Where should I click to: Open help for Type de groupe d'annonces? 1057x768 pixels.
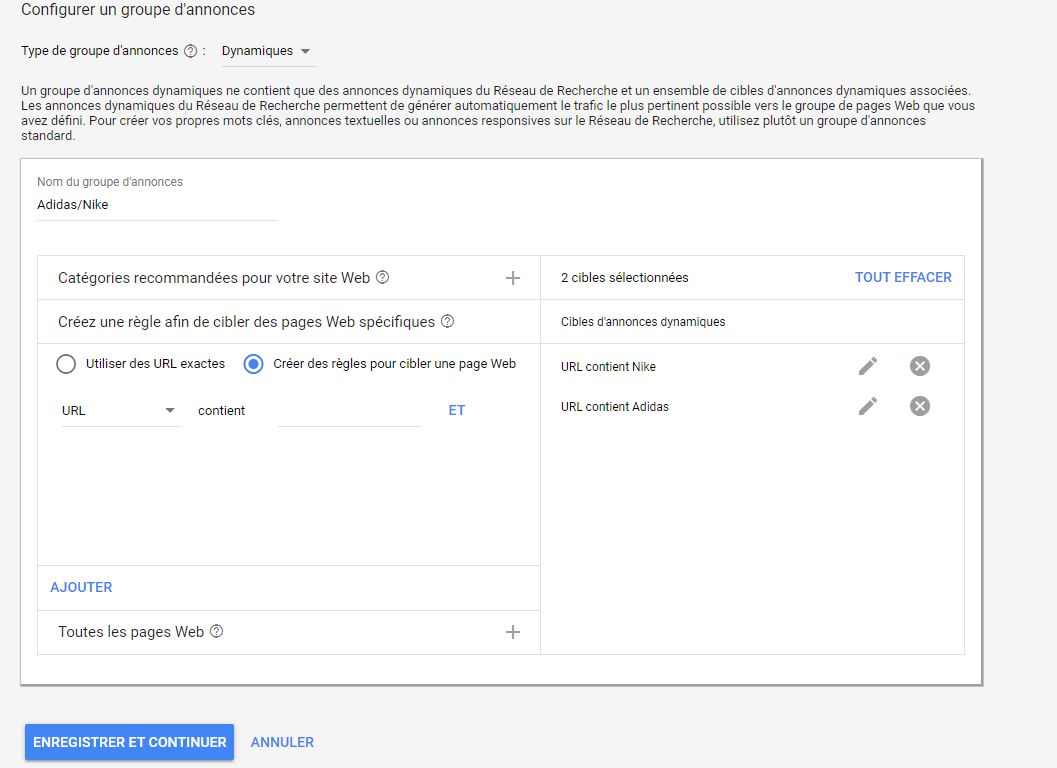[x=190, y=51]
